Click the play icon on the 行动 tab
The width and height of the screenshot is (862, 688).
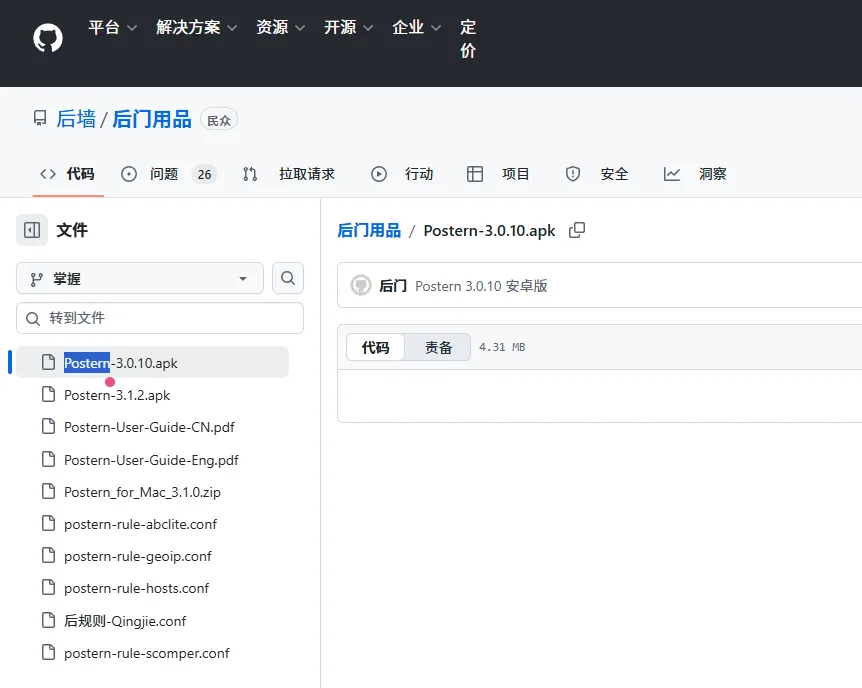pos(379,173)
